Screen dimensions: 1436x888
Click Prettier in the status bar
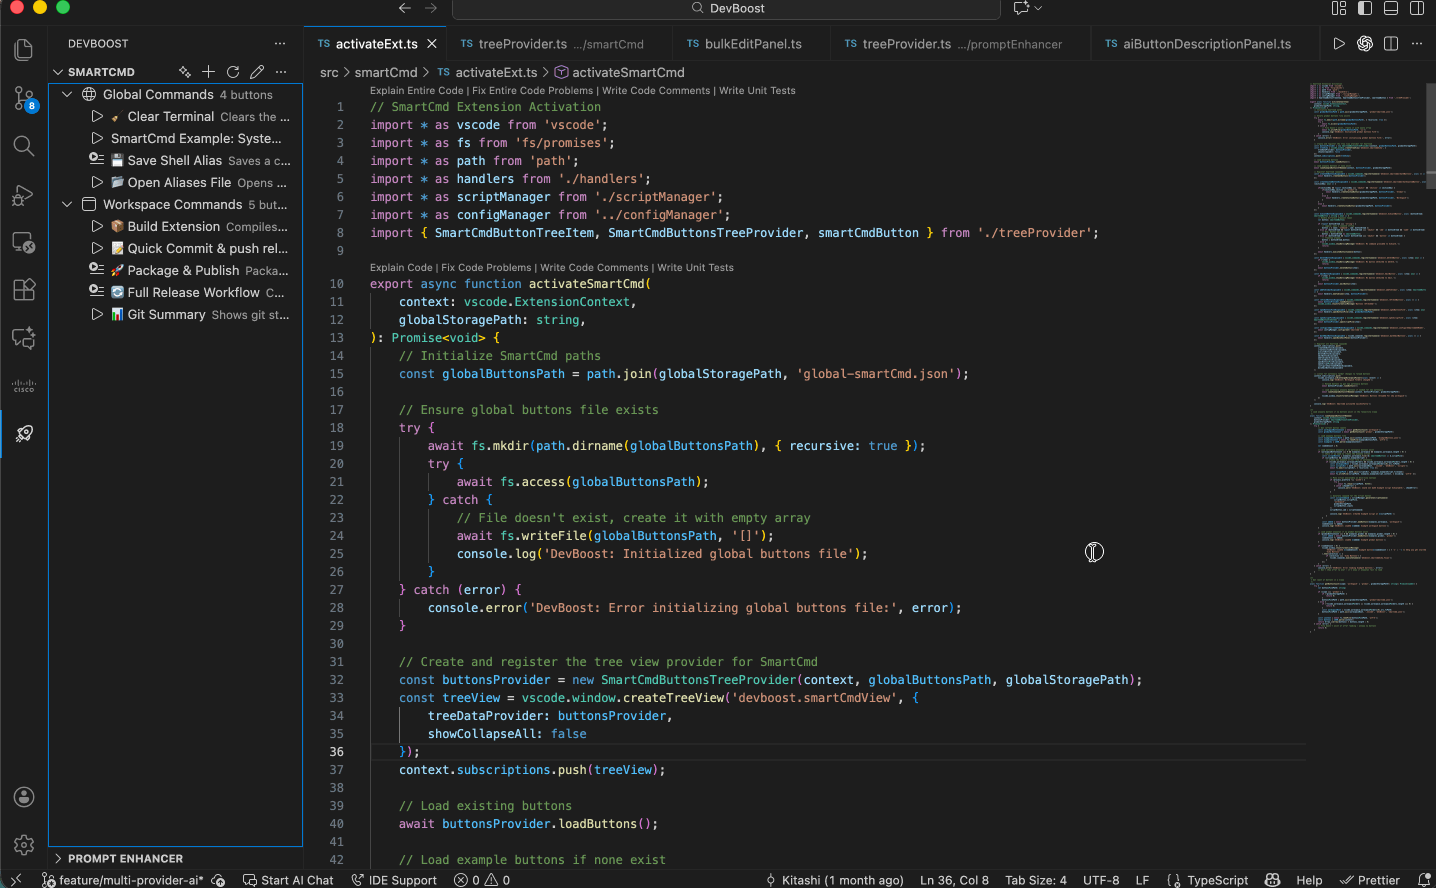coord(1370,880)
